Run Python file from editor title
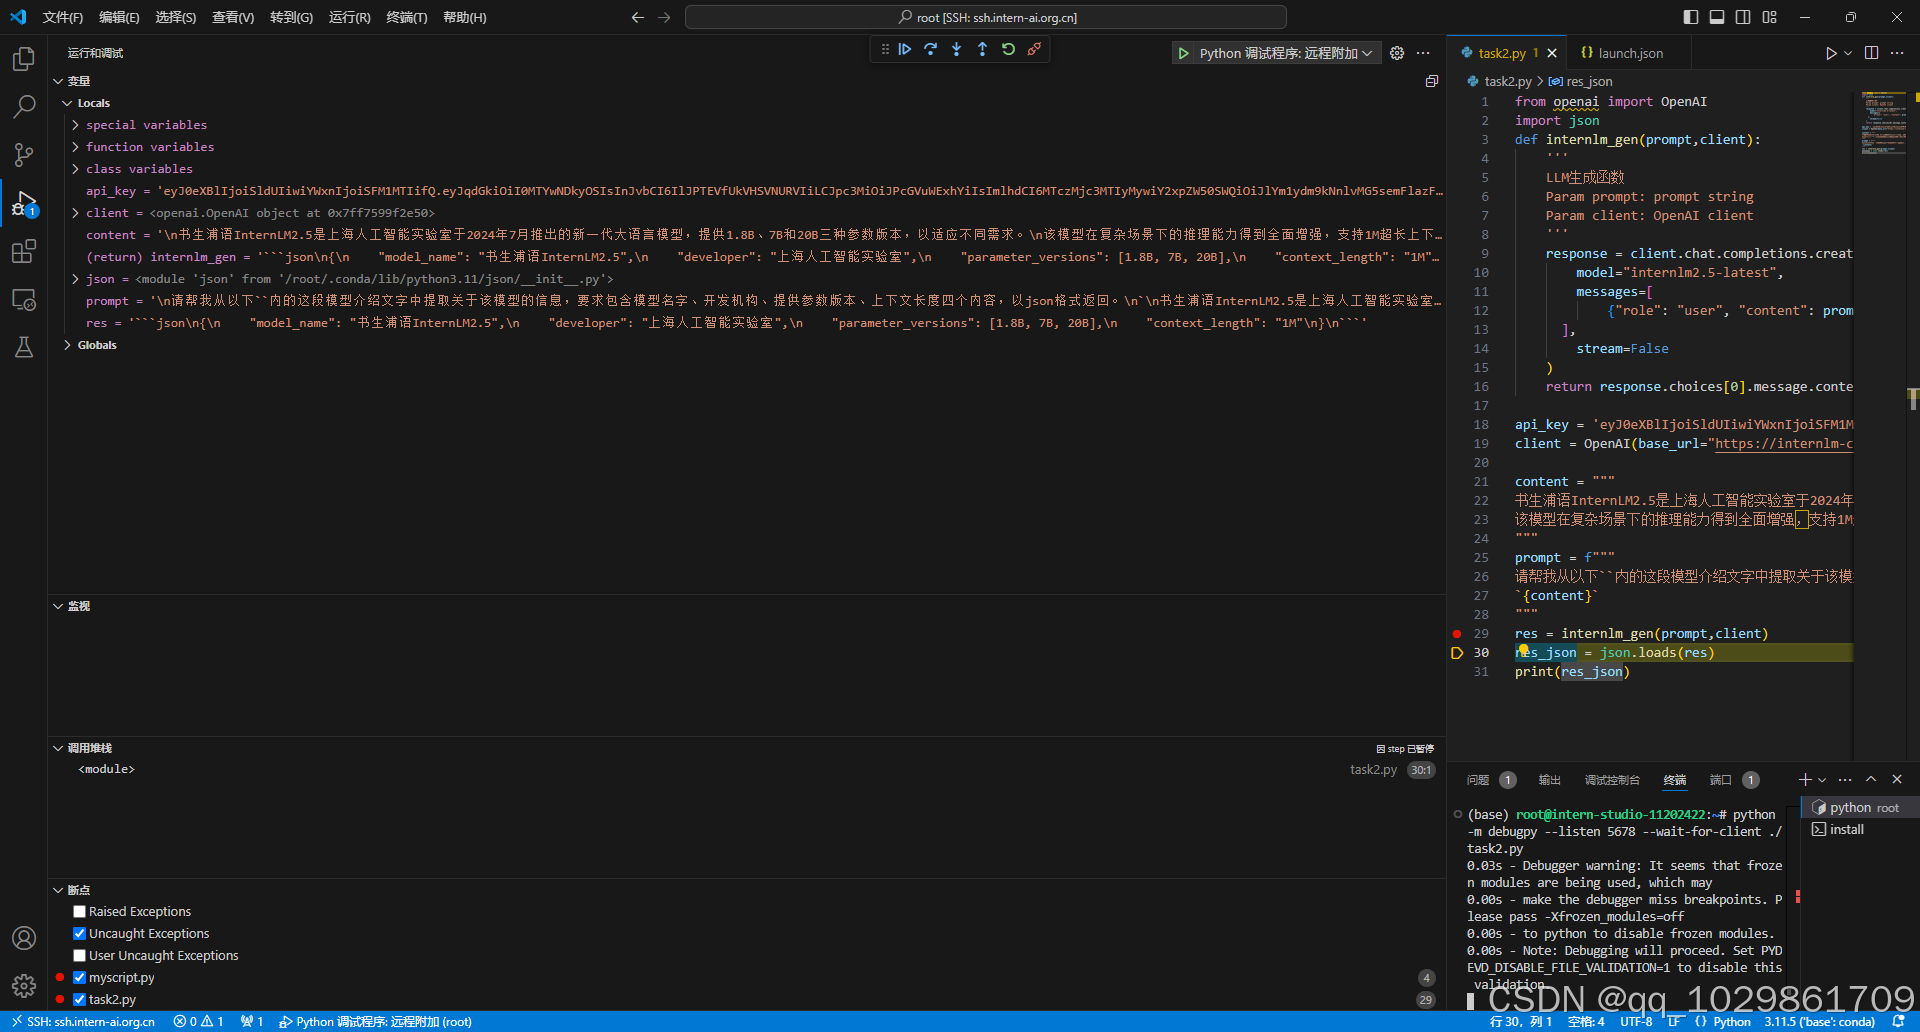This screenshot has height=1032, width=1920. (1830, 53)
